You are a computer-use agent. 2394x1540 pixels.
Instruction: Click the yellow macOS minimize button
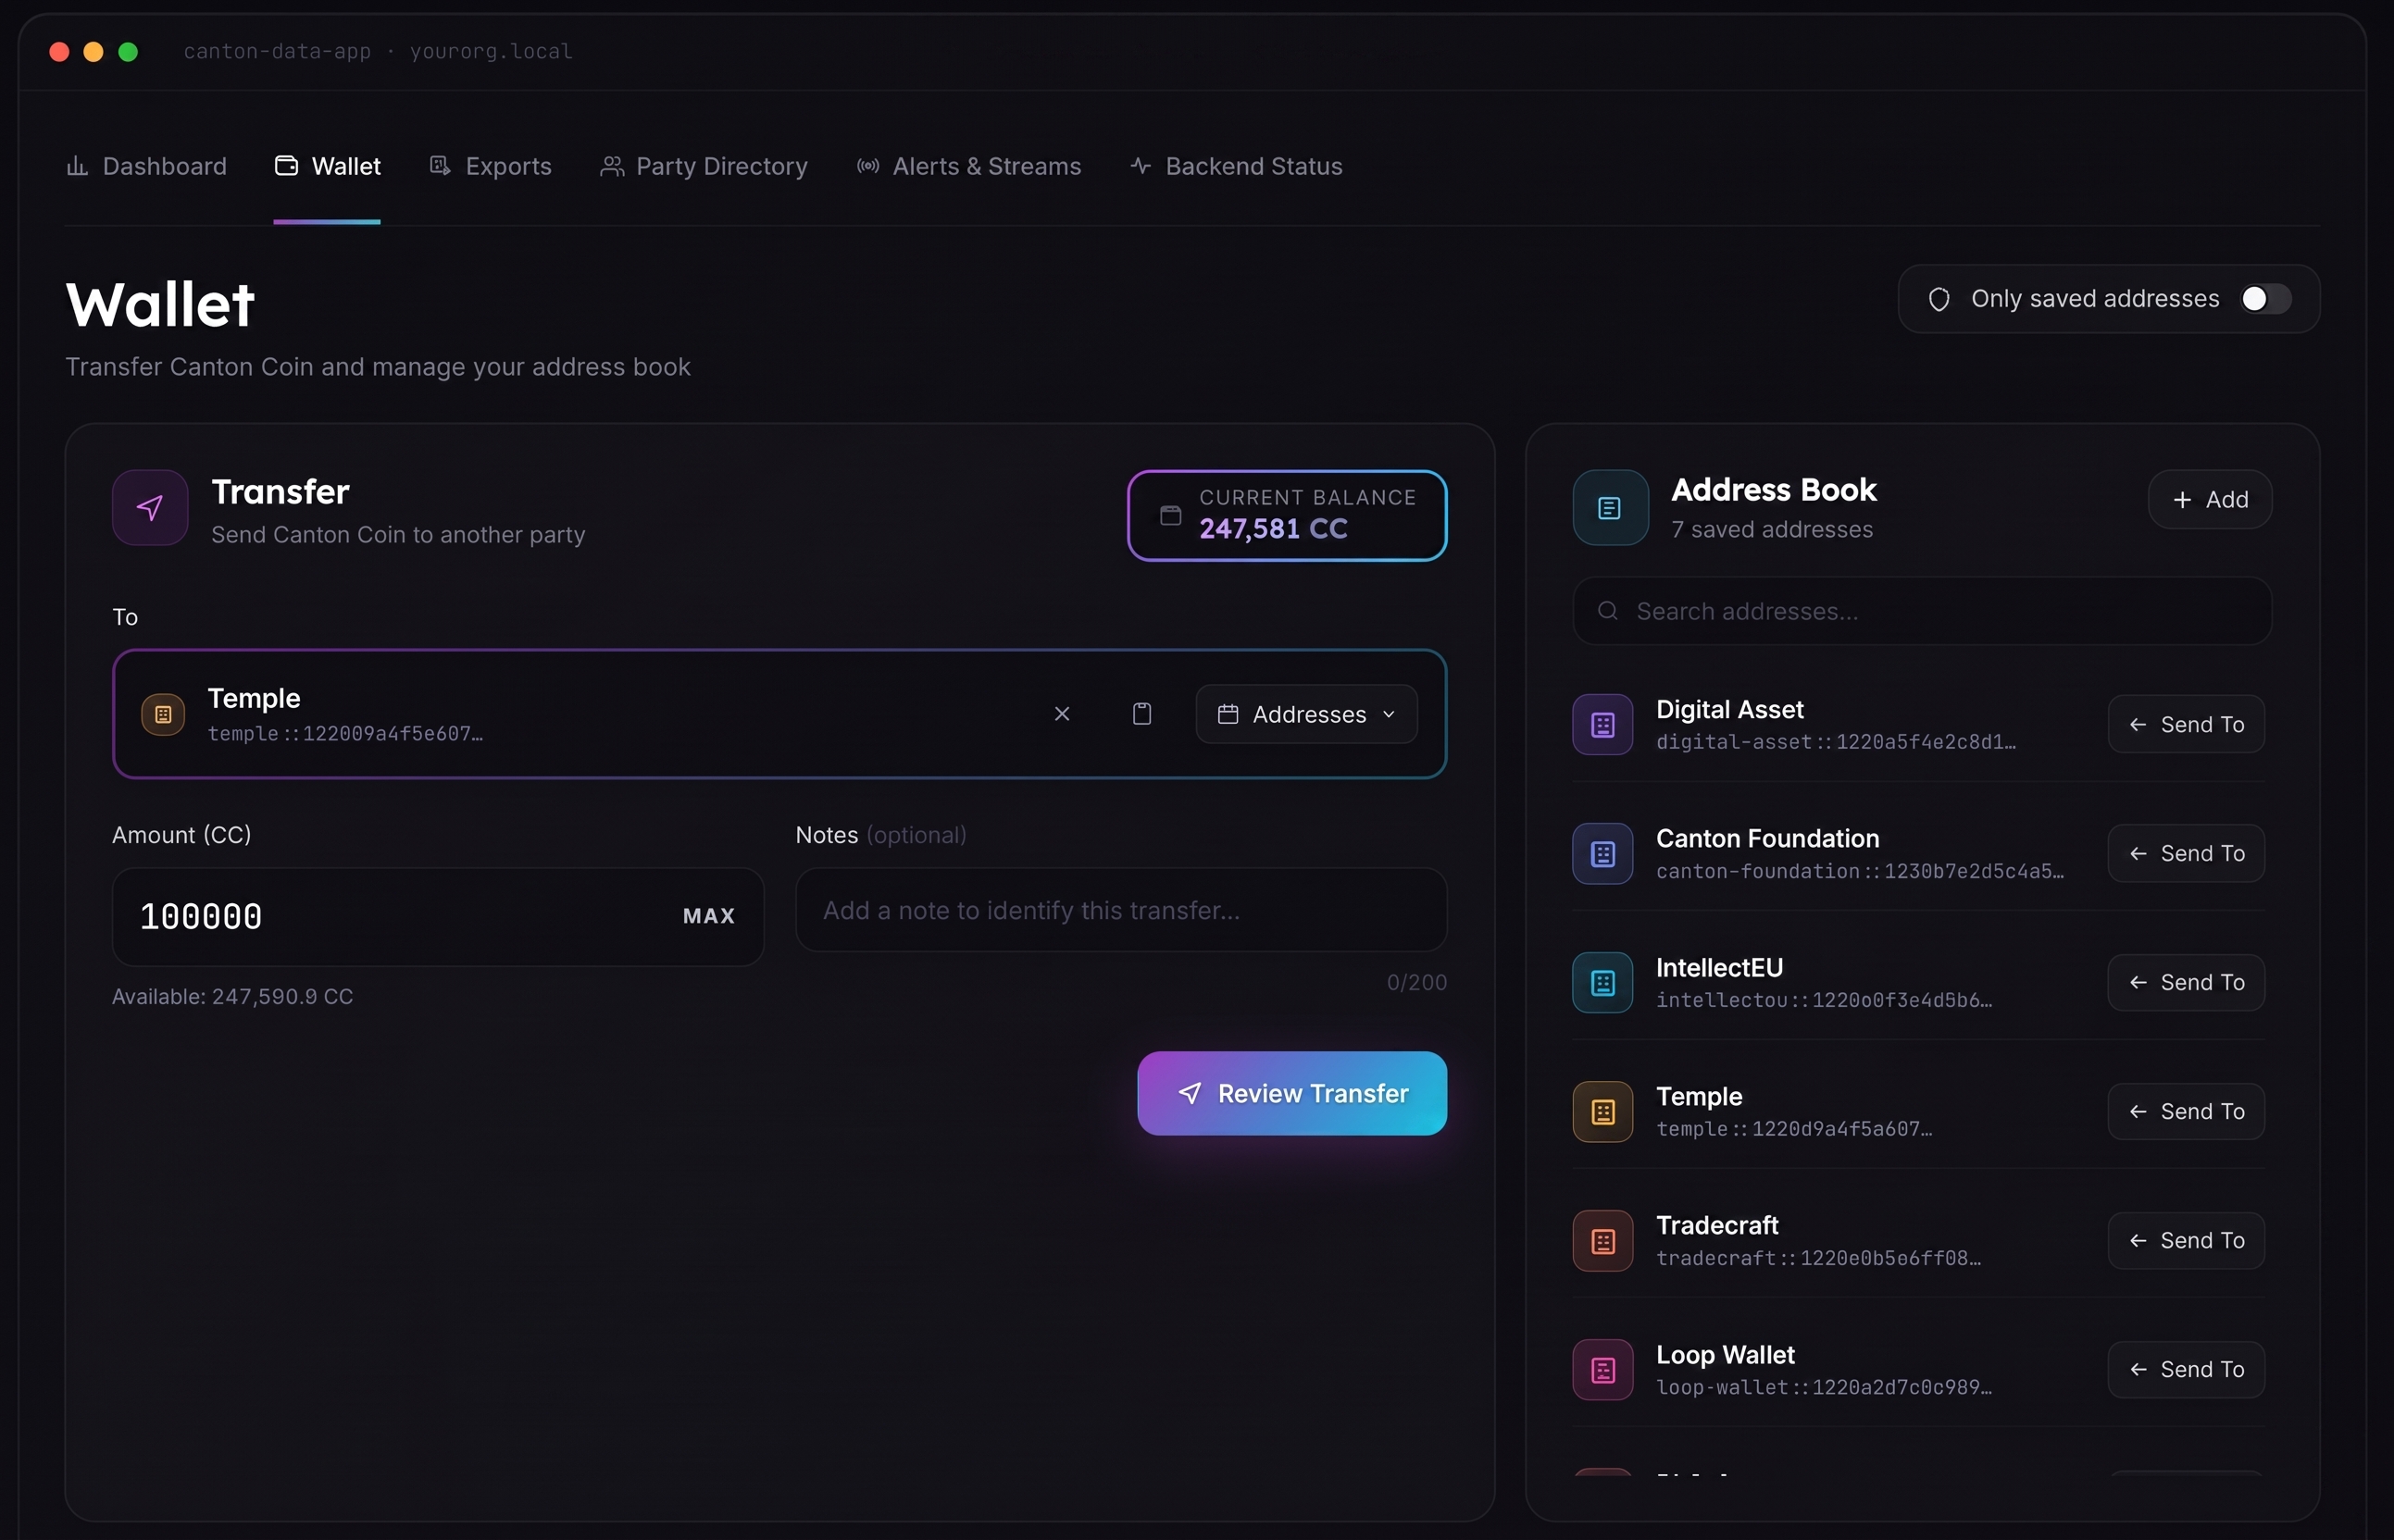[93, 52]
